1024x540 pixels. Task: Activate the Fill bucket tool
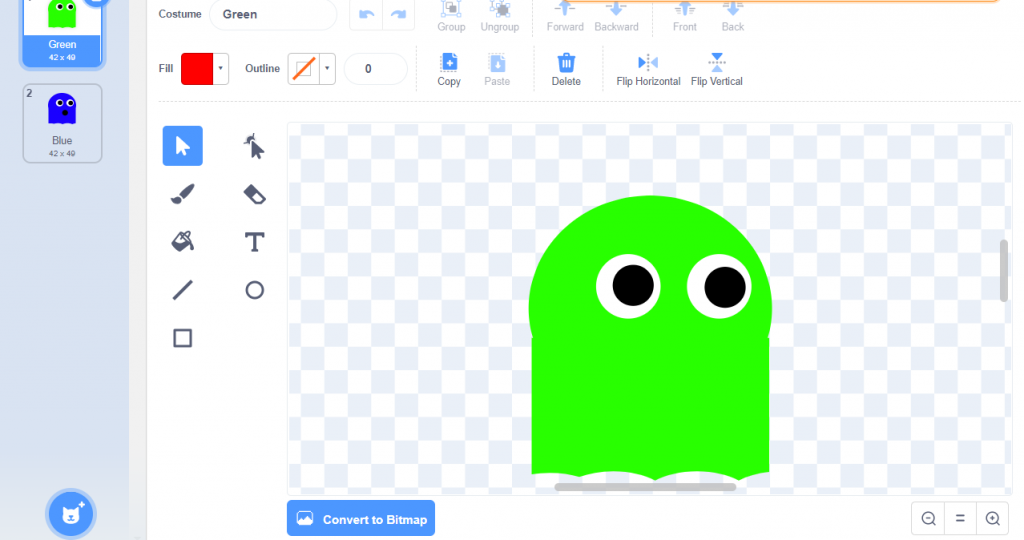point(182,242)
